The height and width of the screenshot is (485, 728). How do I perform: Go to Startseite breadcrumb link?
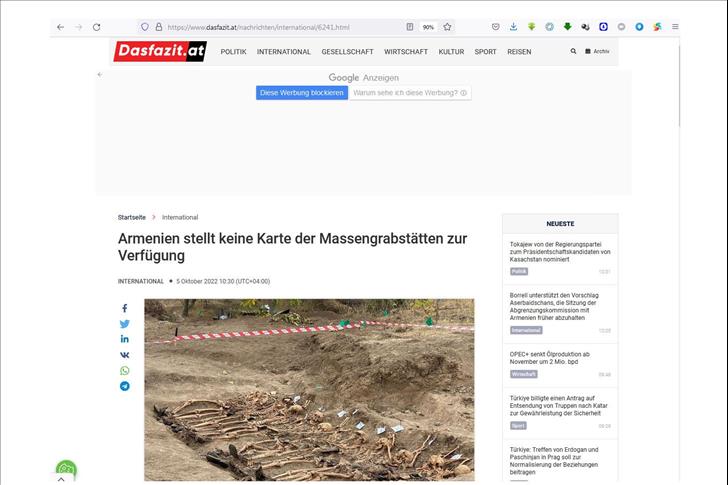pyautogui.click(x=131, y=217)
